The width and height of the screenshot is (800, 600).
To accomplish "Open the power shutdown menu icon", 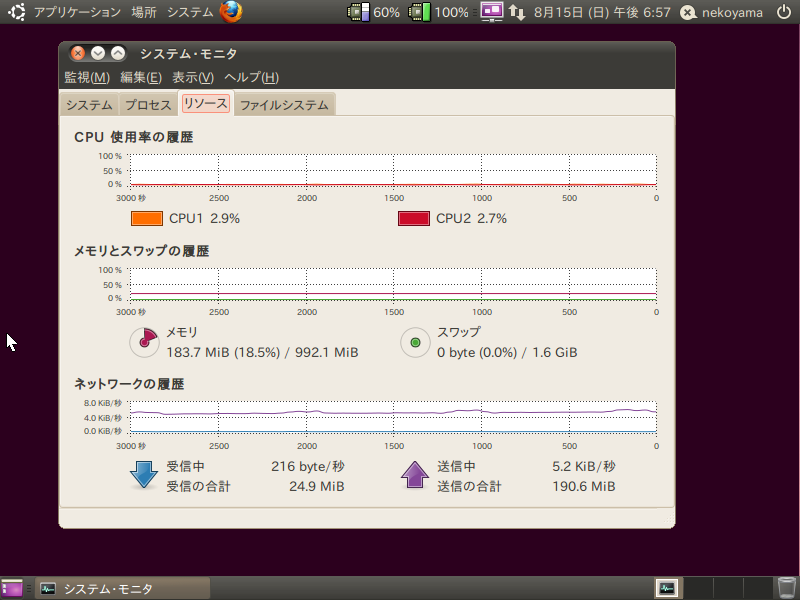I will point(784,12).
